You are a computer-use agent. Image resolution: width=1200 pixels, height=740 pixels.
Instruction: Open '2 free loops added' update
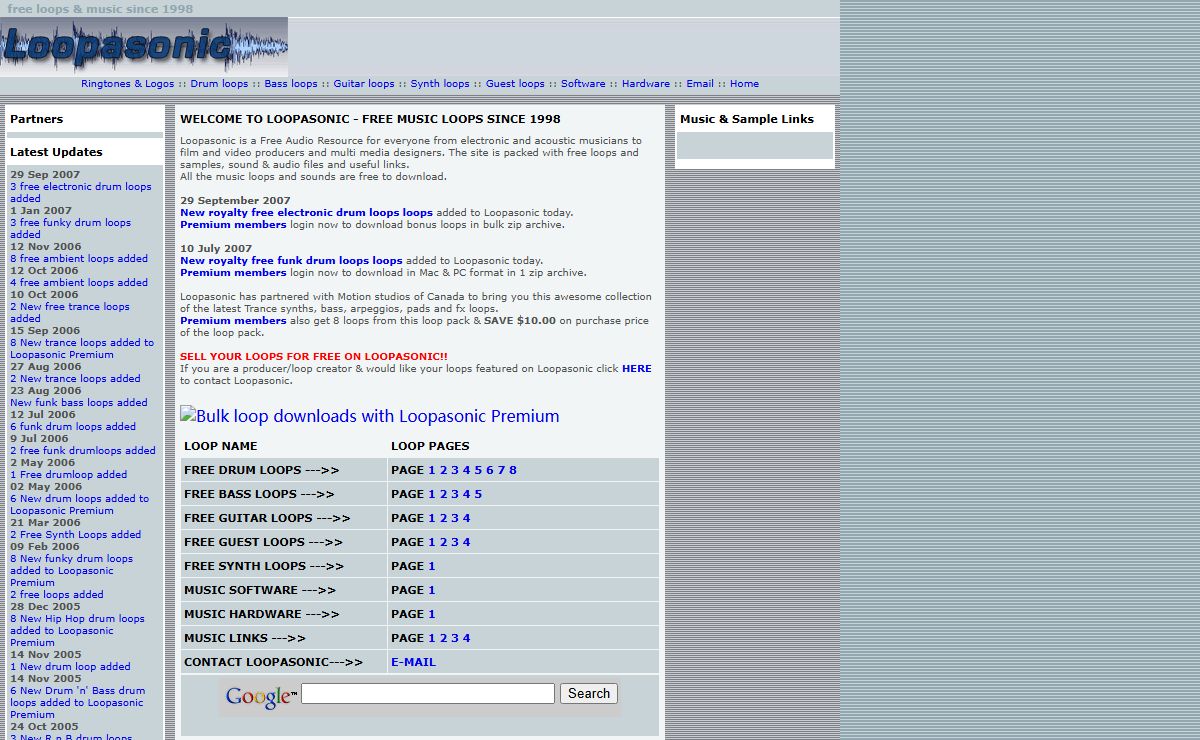tap(57, 595)
